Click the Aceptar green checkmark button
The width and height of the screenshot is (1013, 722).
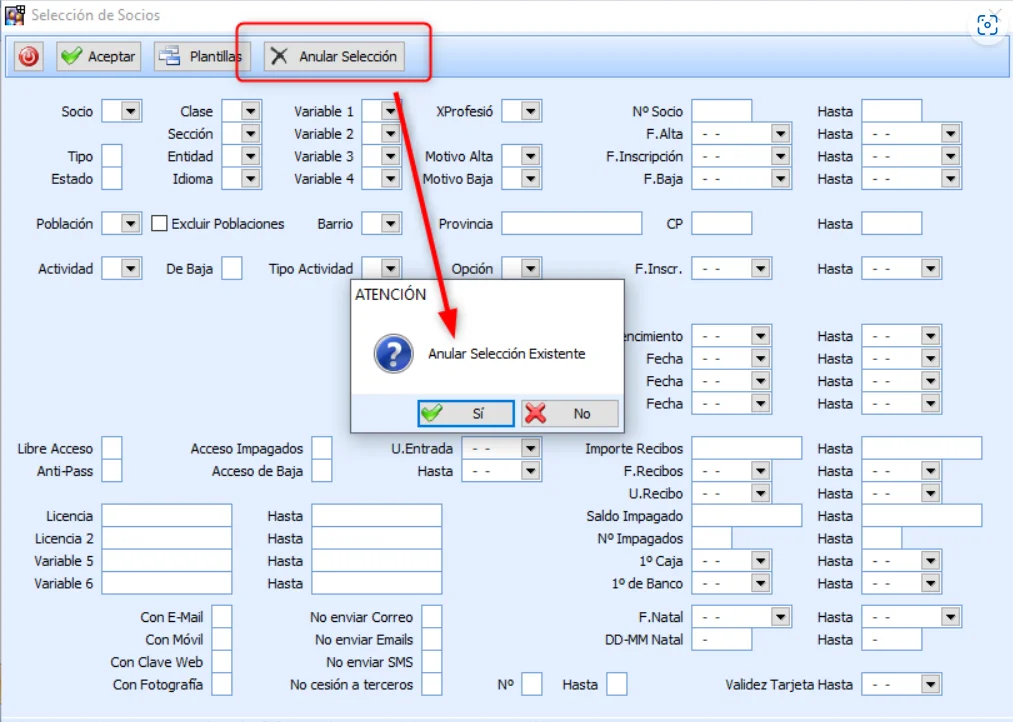(x=98, y=57)
